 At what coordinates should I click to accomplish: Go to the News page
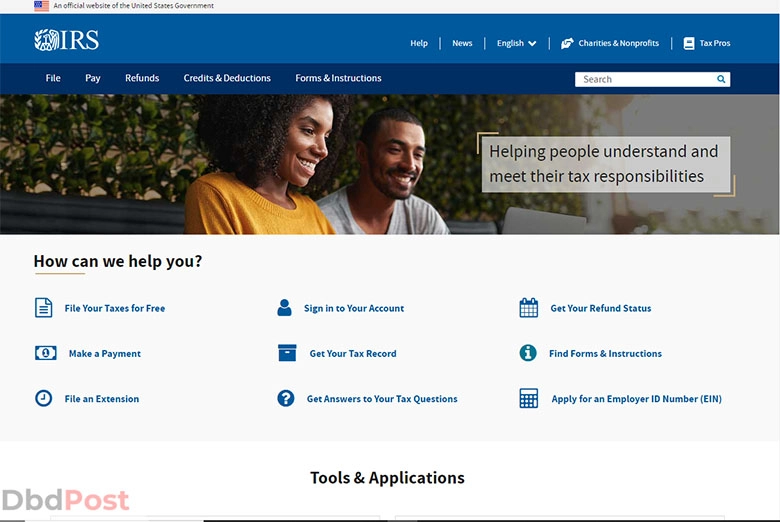click(462, 43)
